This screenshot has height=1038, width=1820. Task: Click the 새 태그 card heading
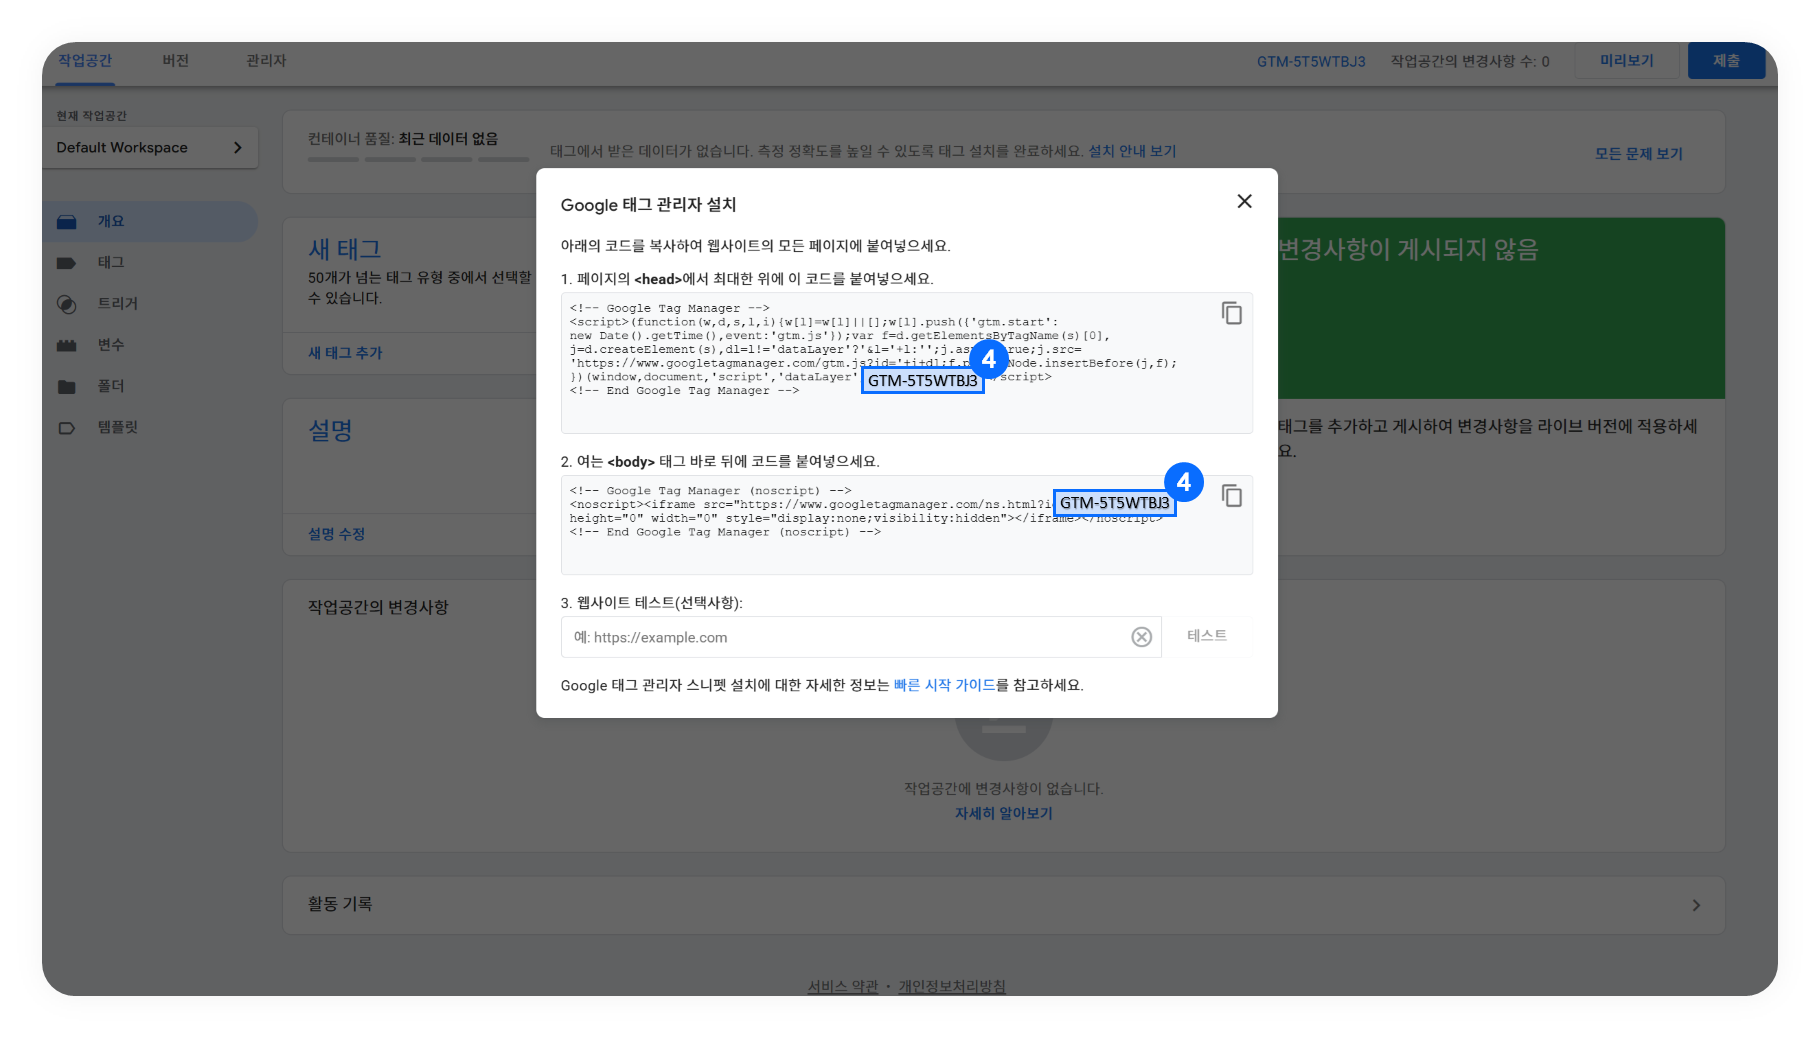pyautogui.click(x=345, y=249)
